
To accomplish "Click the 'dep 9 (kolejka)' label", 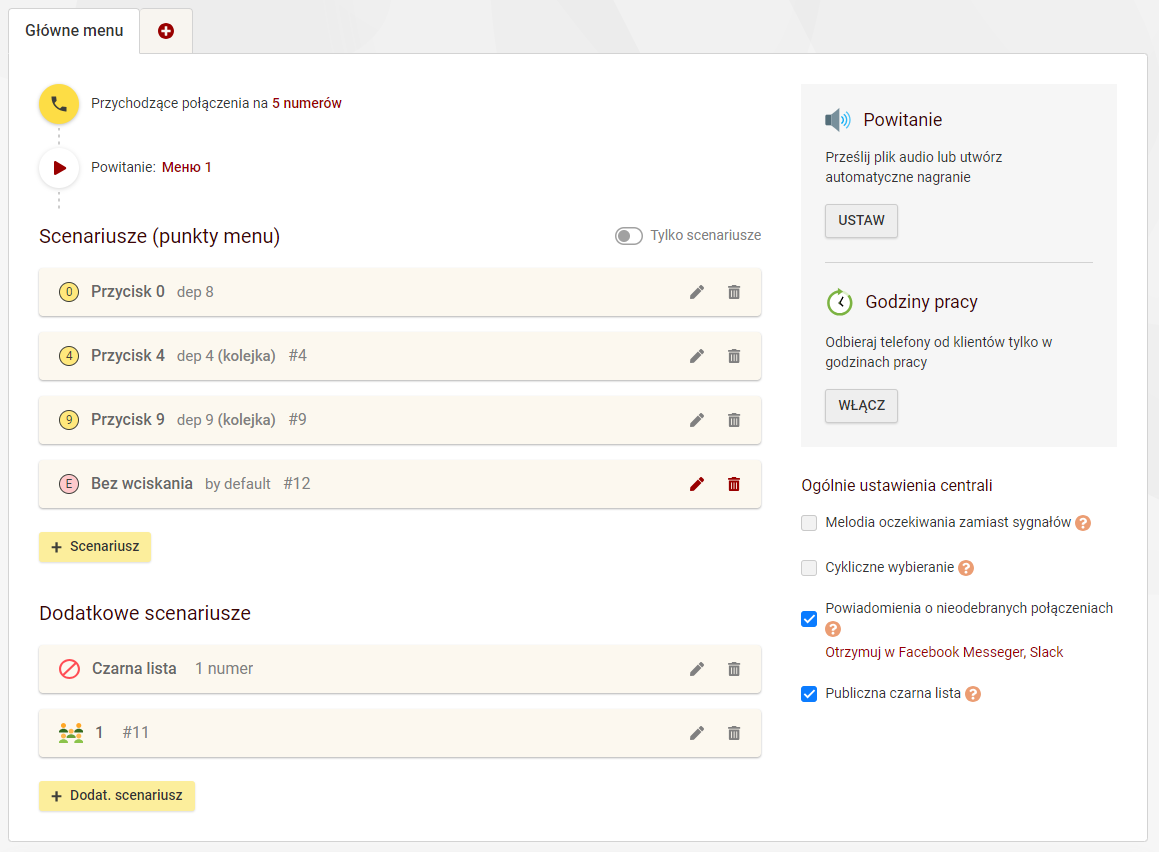I will [226, 420].
